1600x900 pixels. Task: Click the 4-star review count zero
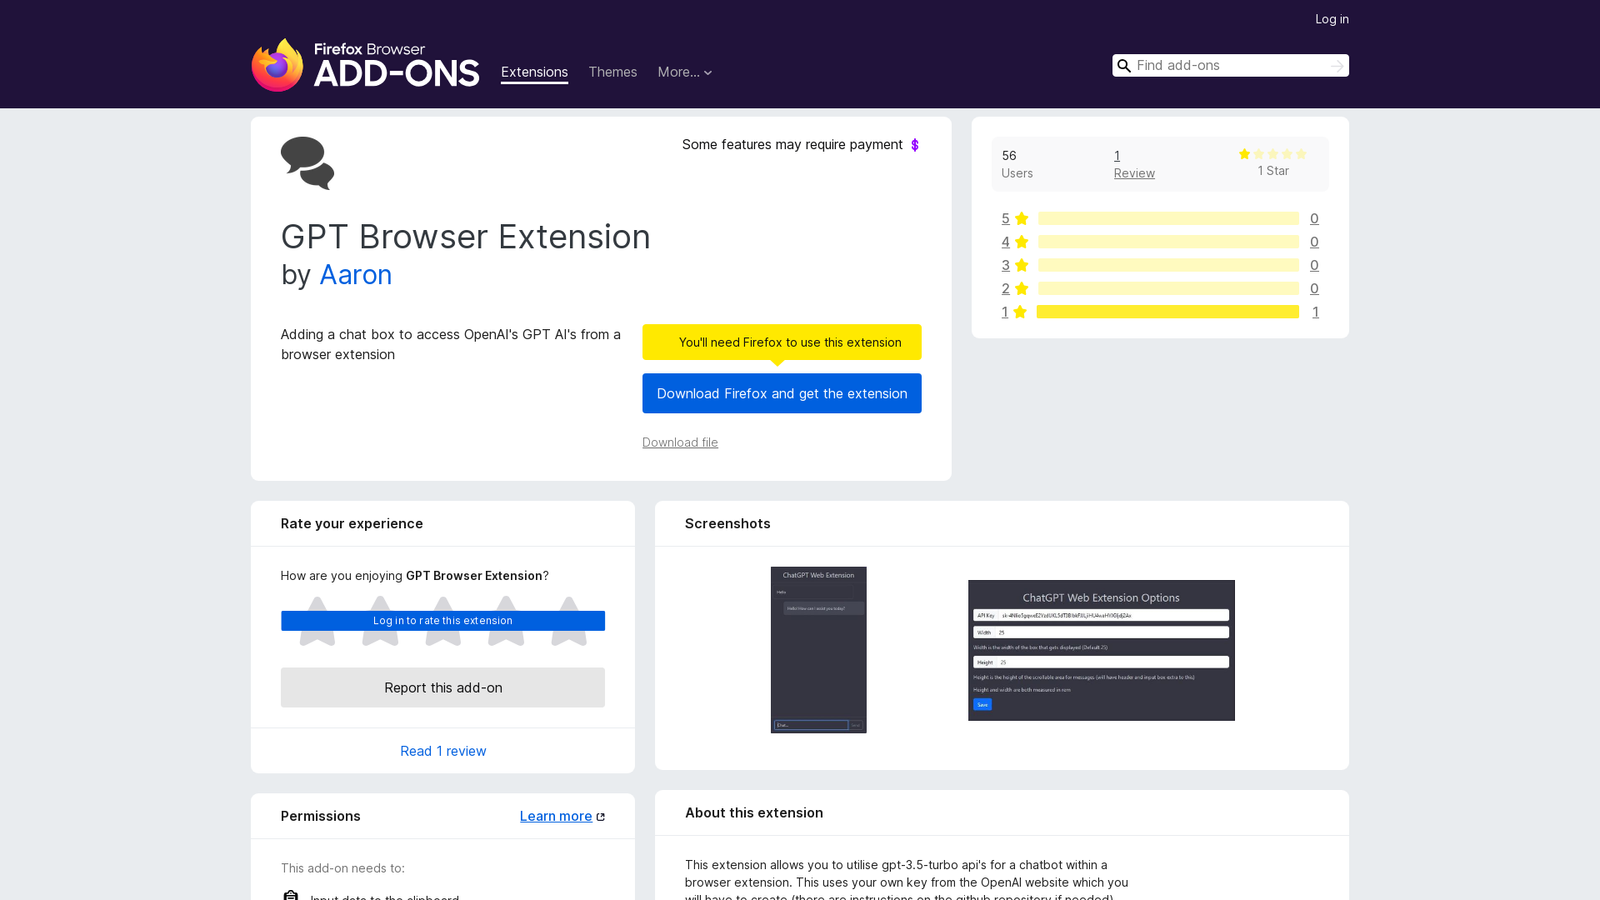pyautogui.click(x=1314, y=242)
